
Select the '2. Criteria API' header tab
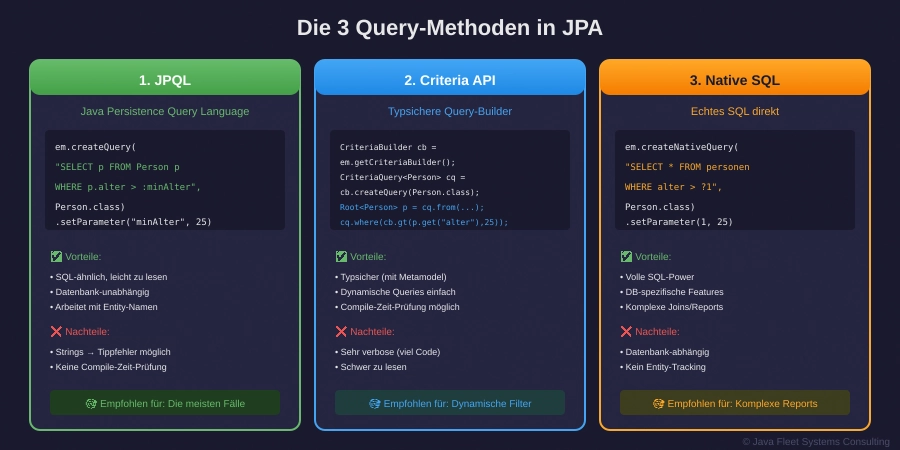coord(450,79)
